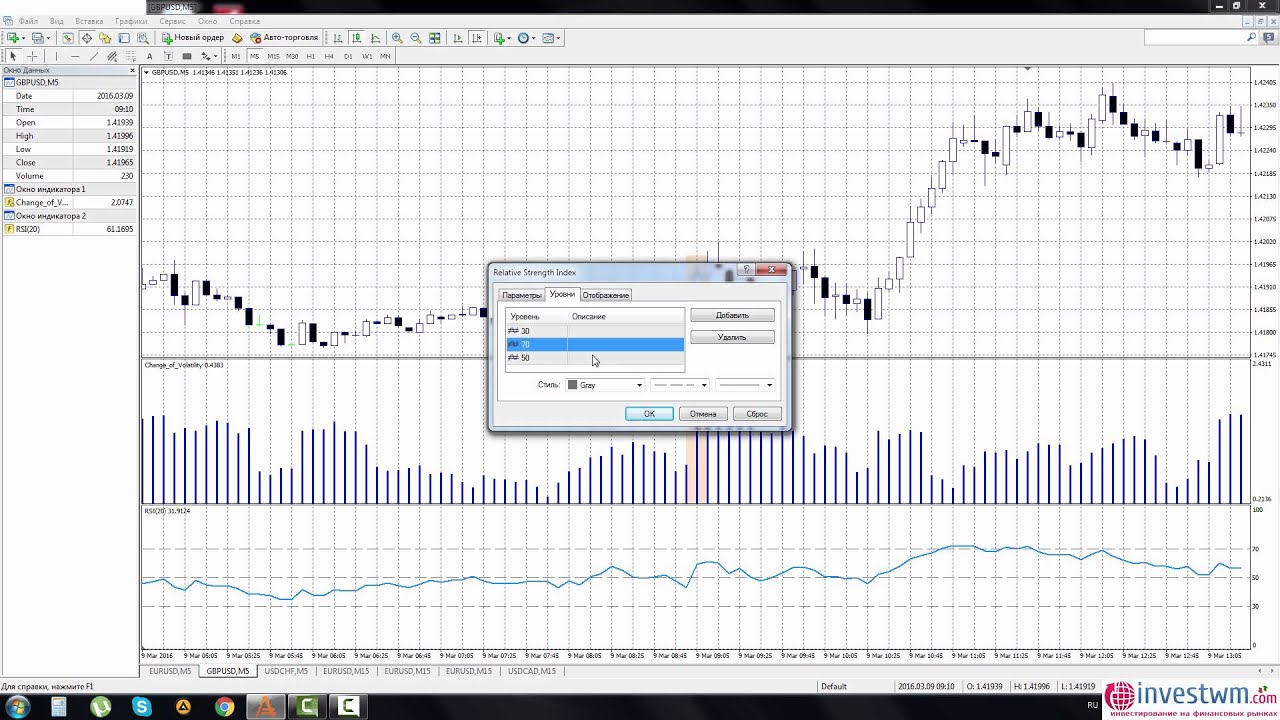
Task: Toggle chart auto scroll icon
Action: tap(458, 38)
